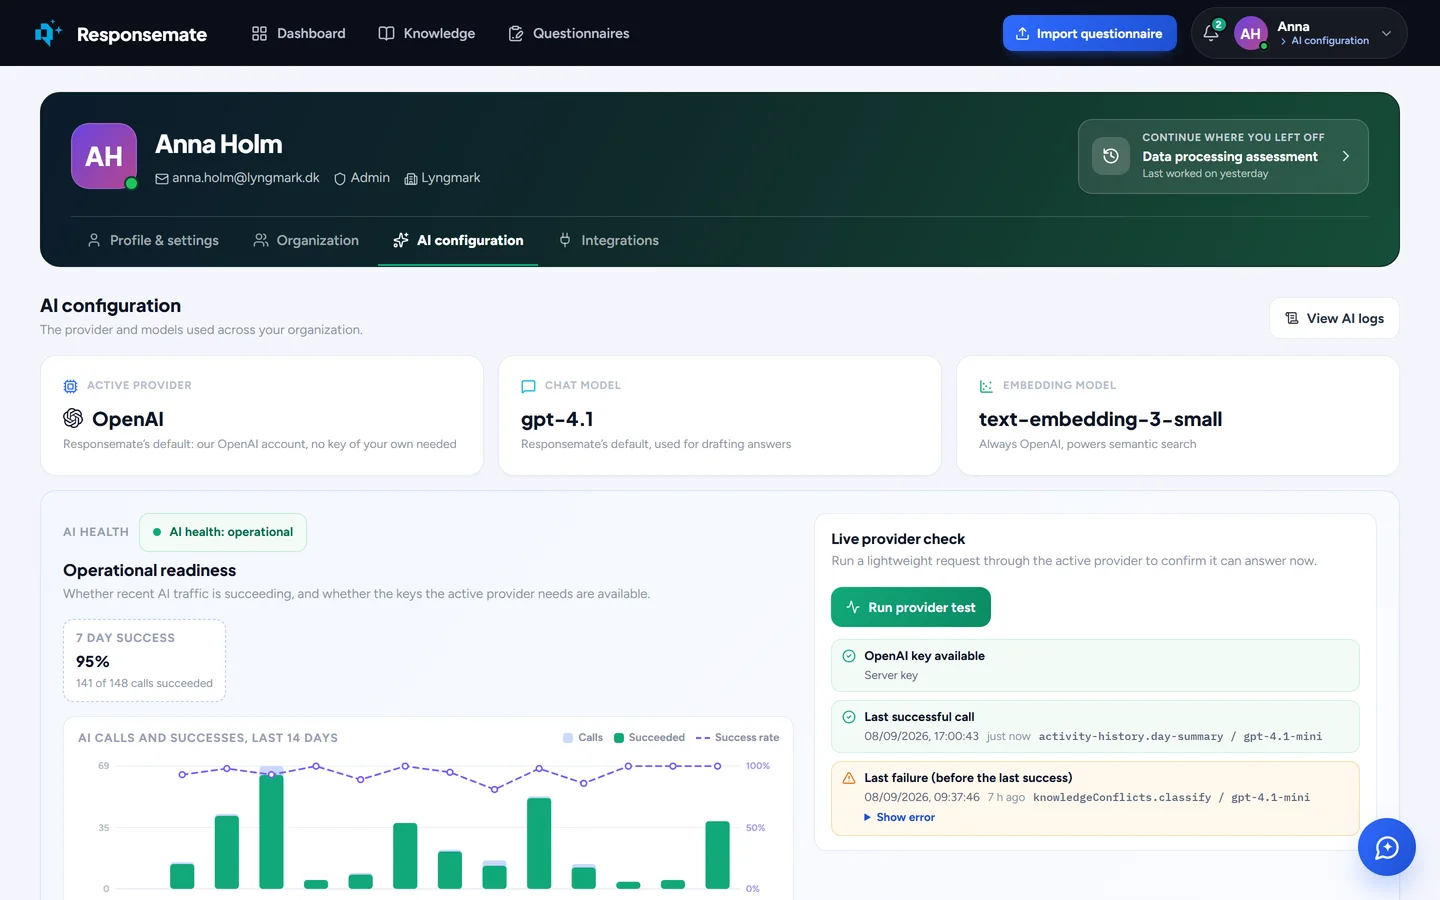Click activity-history.day-summary call text

pyautogui.click(x=1130, y=736)
